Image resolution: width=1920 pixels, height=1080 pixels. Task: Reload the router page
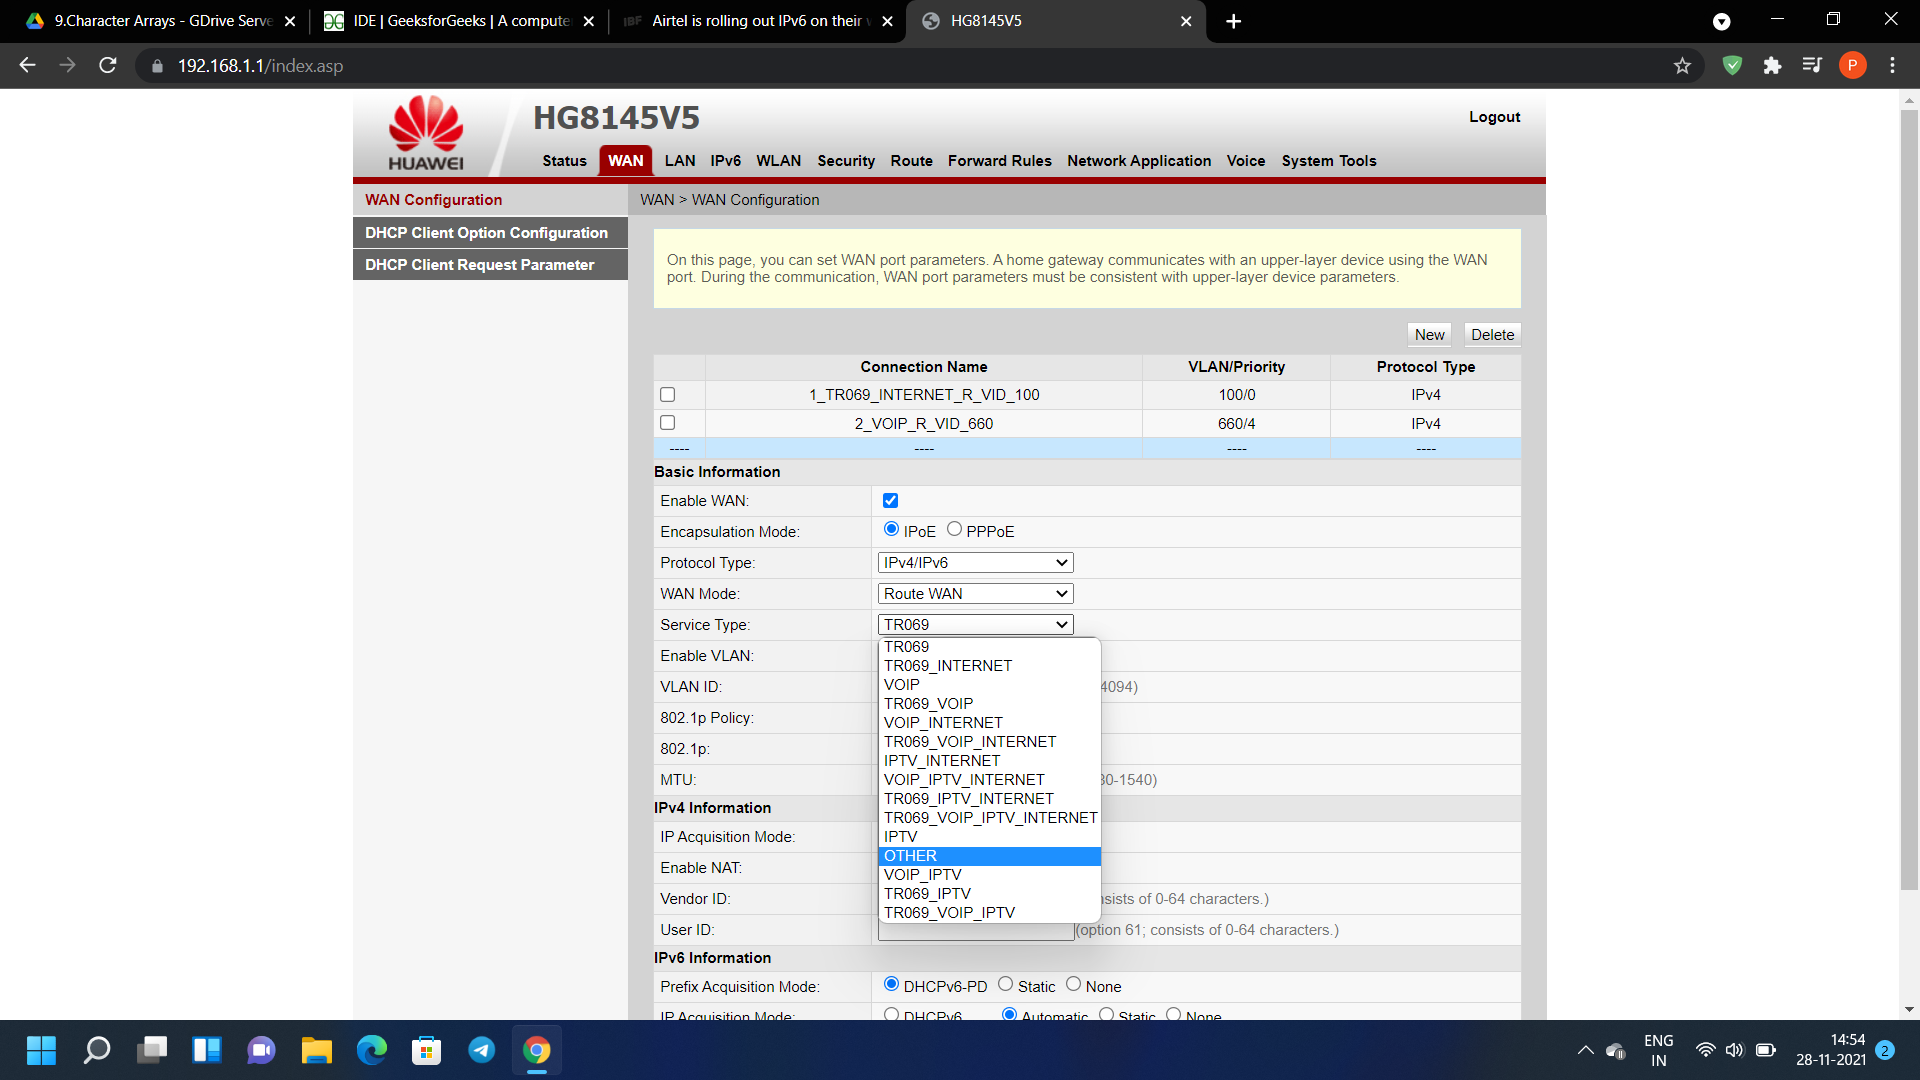[x=108, y=65]
